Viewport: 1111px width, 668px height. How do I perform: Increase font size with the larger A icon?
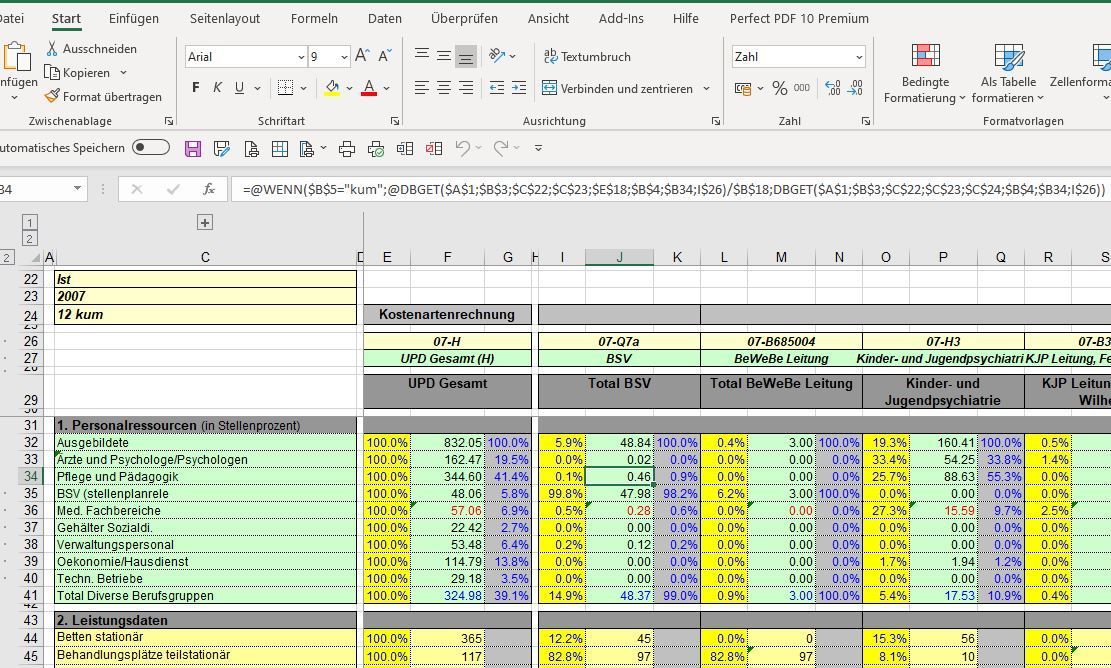click(362, 57)
